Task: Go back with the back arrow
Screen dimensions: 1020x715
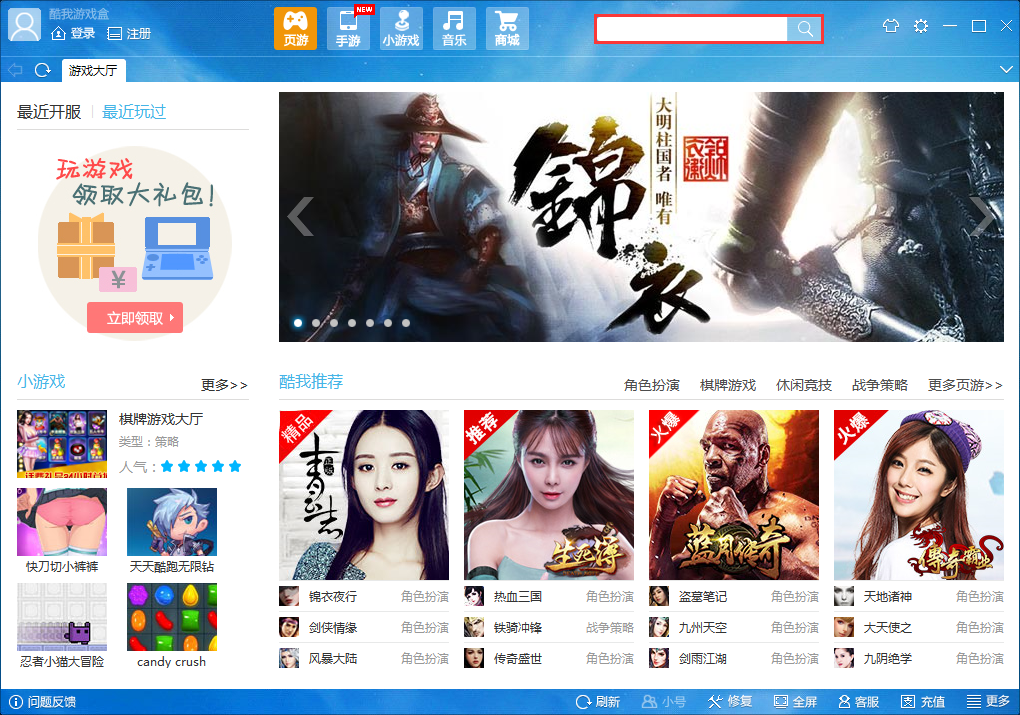Action: tap(16, 70)
